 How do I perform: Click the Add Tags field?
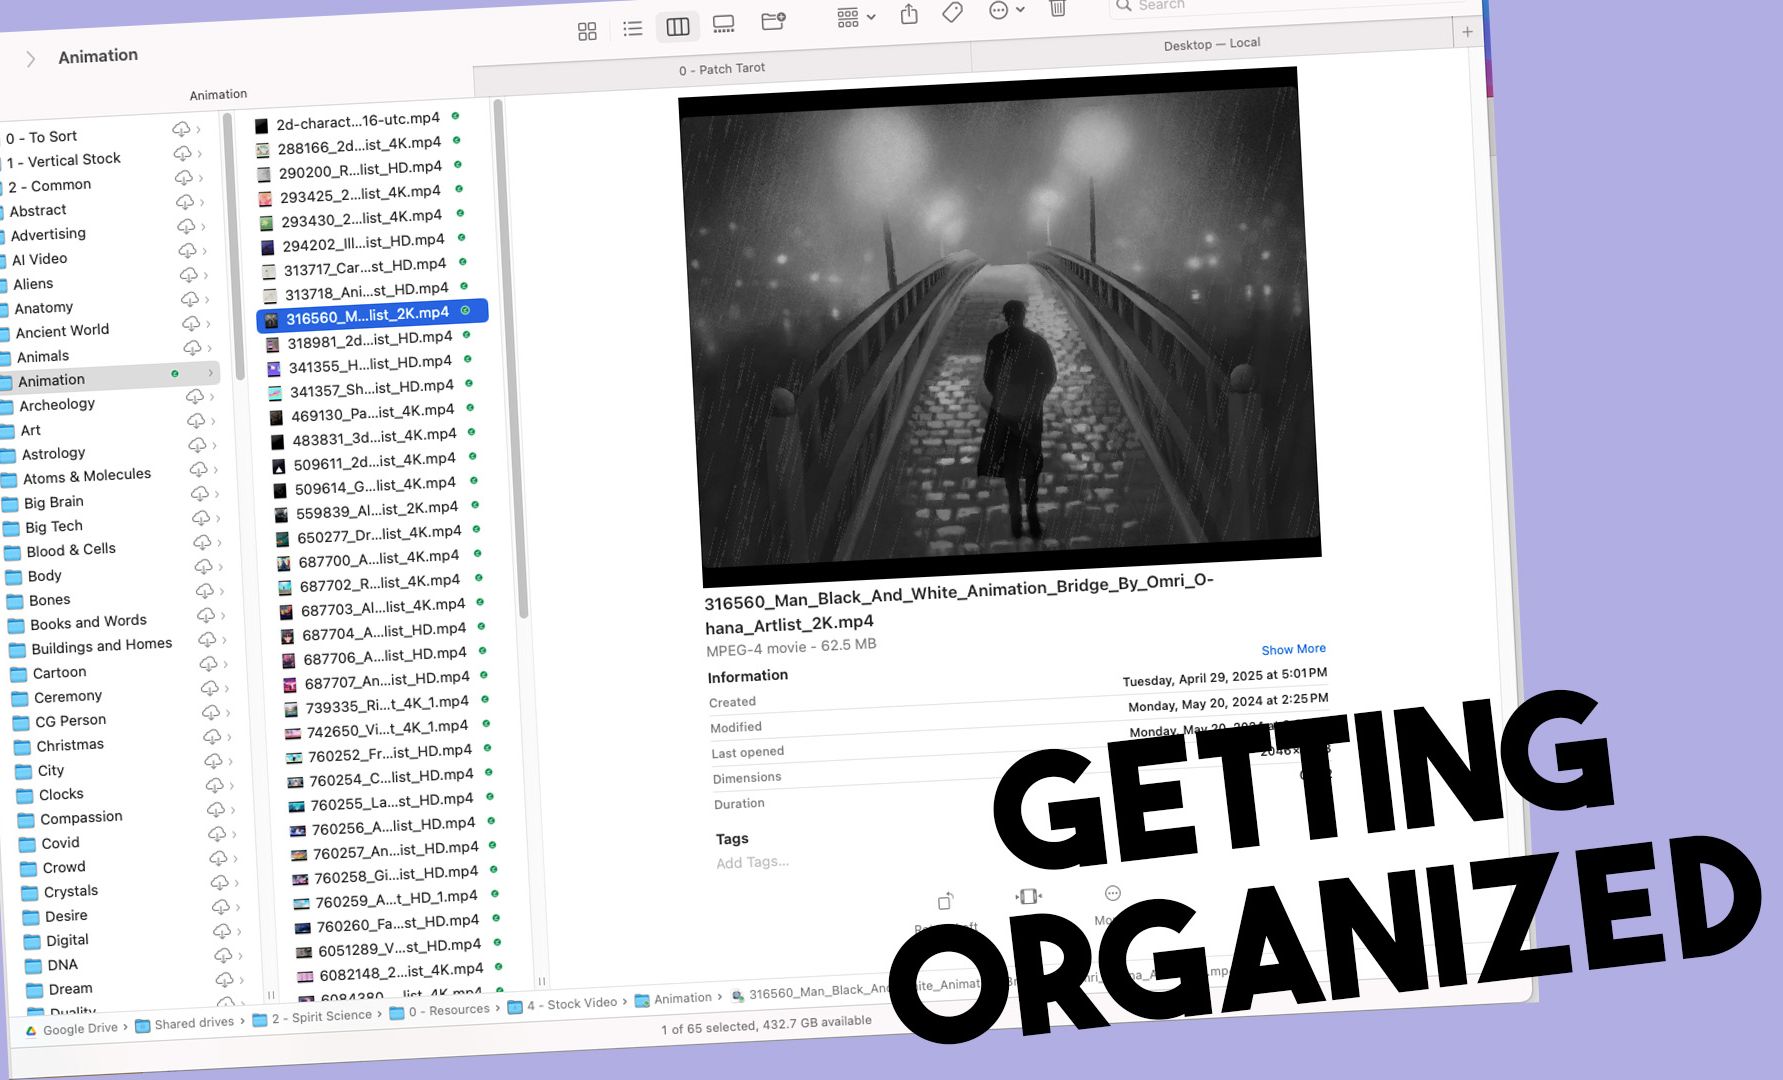752,862
